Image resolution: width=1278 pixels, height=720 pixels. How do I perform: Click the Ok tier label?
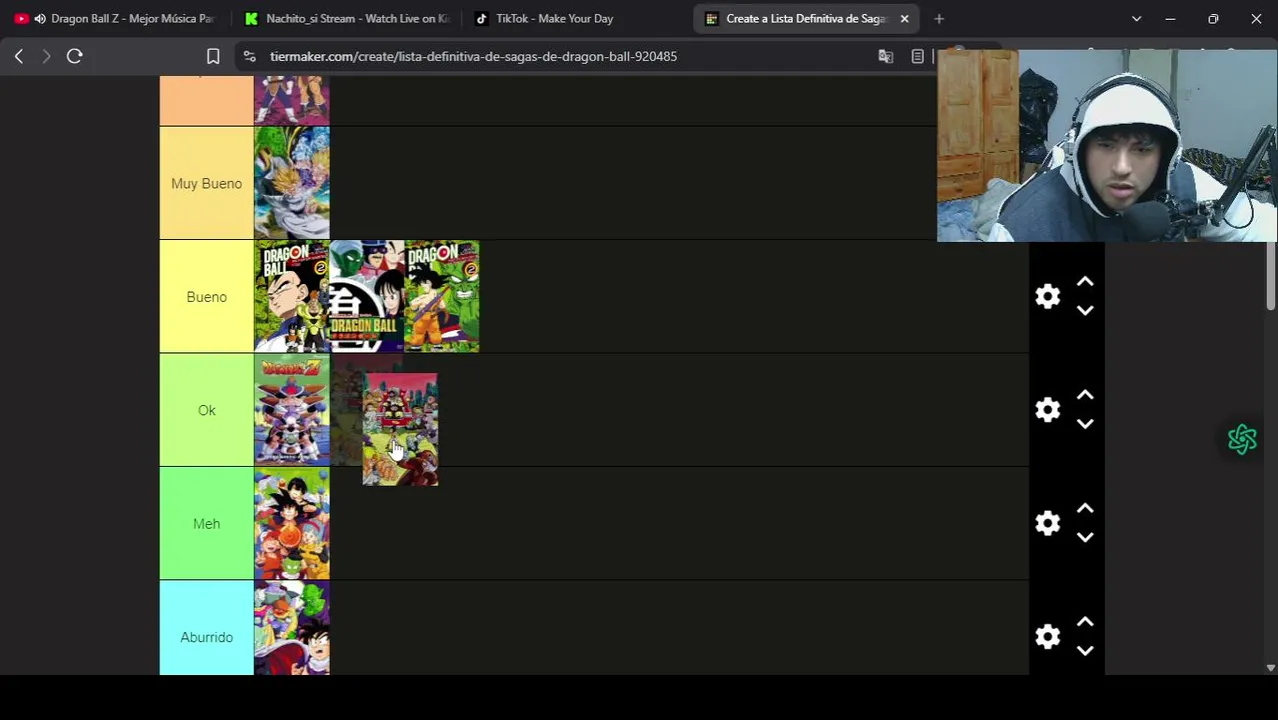pos(206,410)
